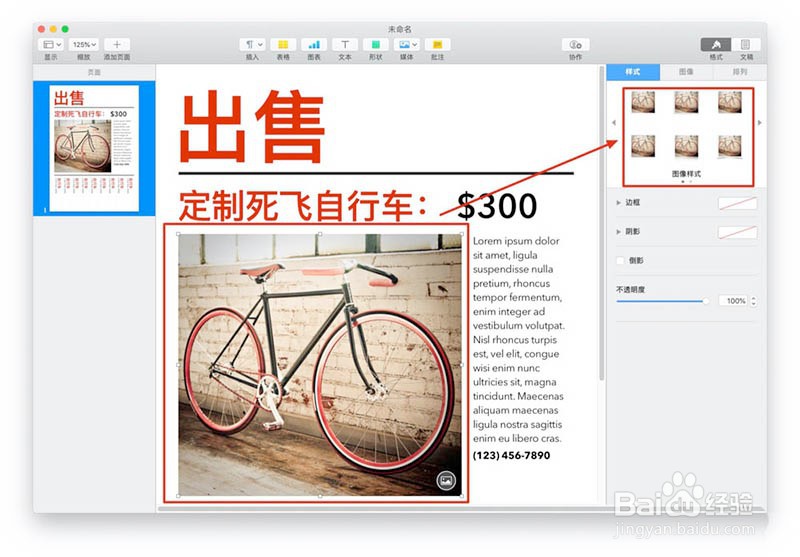This screenshot has width=800, height=557.
Task: Click the 页面 sidebar header
Action: coord(94,72)
